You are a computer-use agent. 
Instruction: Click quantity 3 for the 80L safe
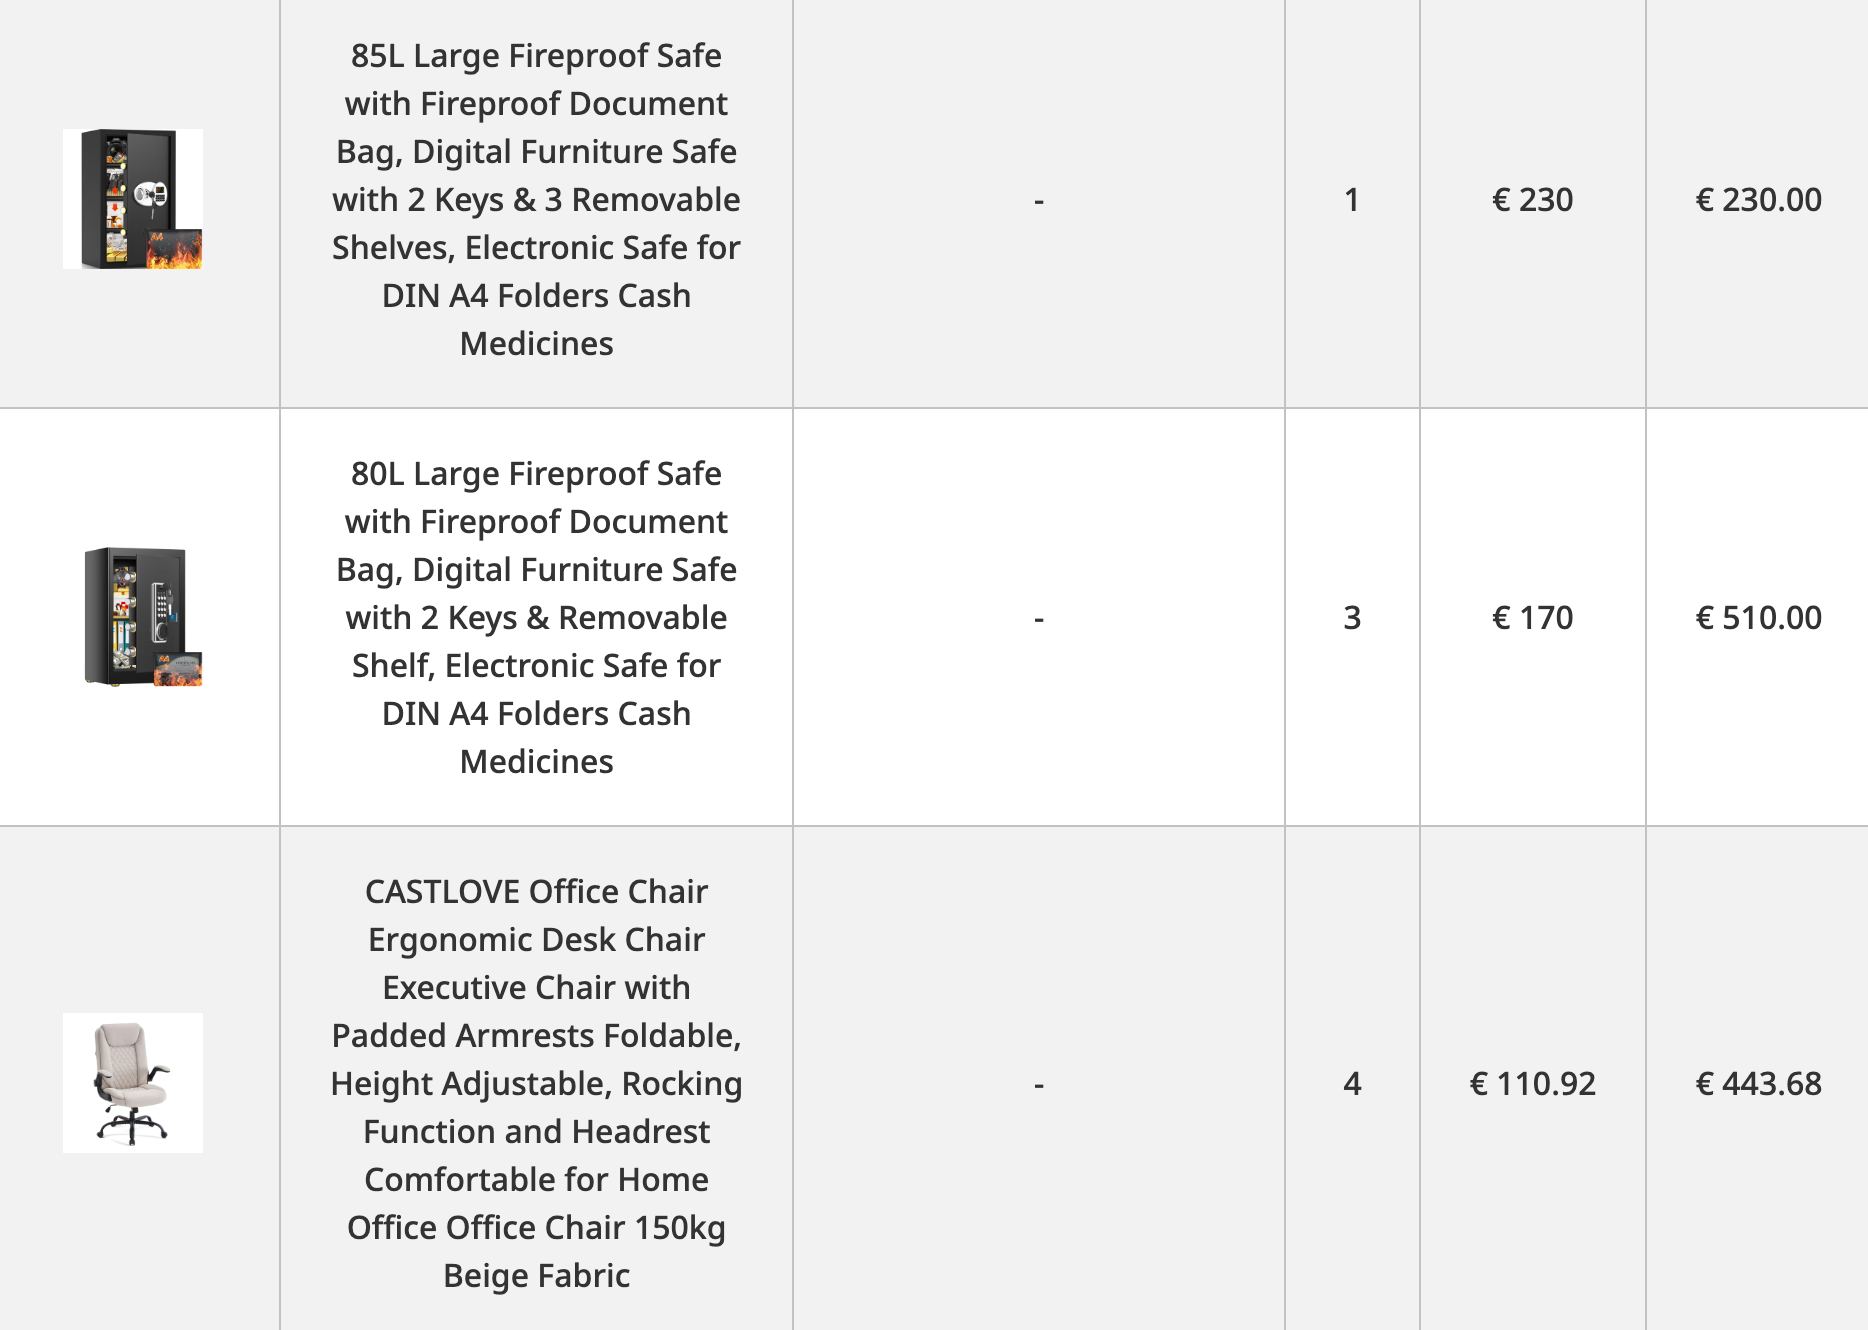coord(1352,618)
